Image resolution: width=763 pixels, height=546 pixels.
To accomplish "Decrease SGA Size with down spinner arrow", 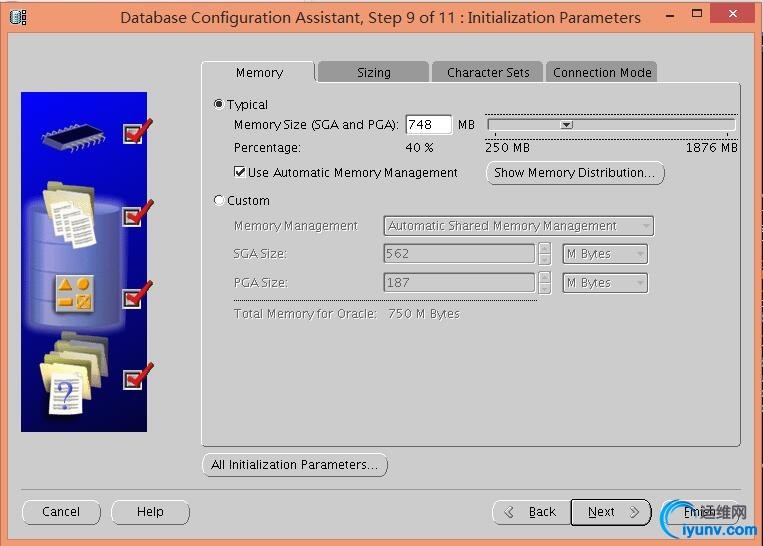I will coord(545,259).
